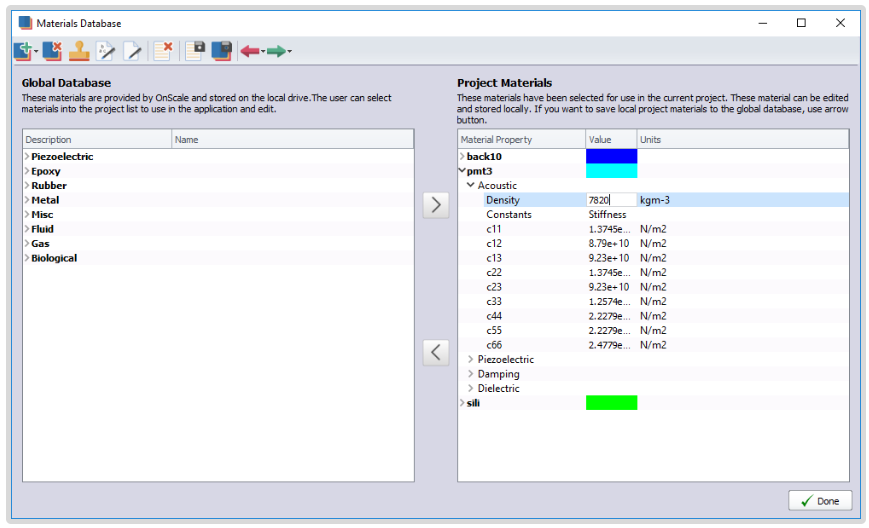Click the c22 property row label
The image size is (869, 528).
[x=494, y=272]
